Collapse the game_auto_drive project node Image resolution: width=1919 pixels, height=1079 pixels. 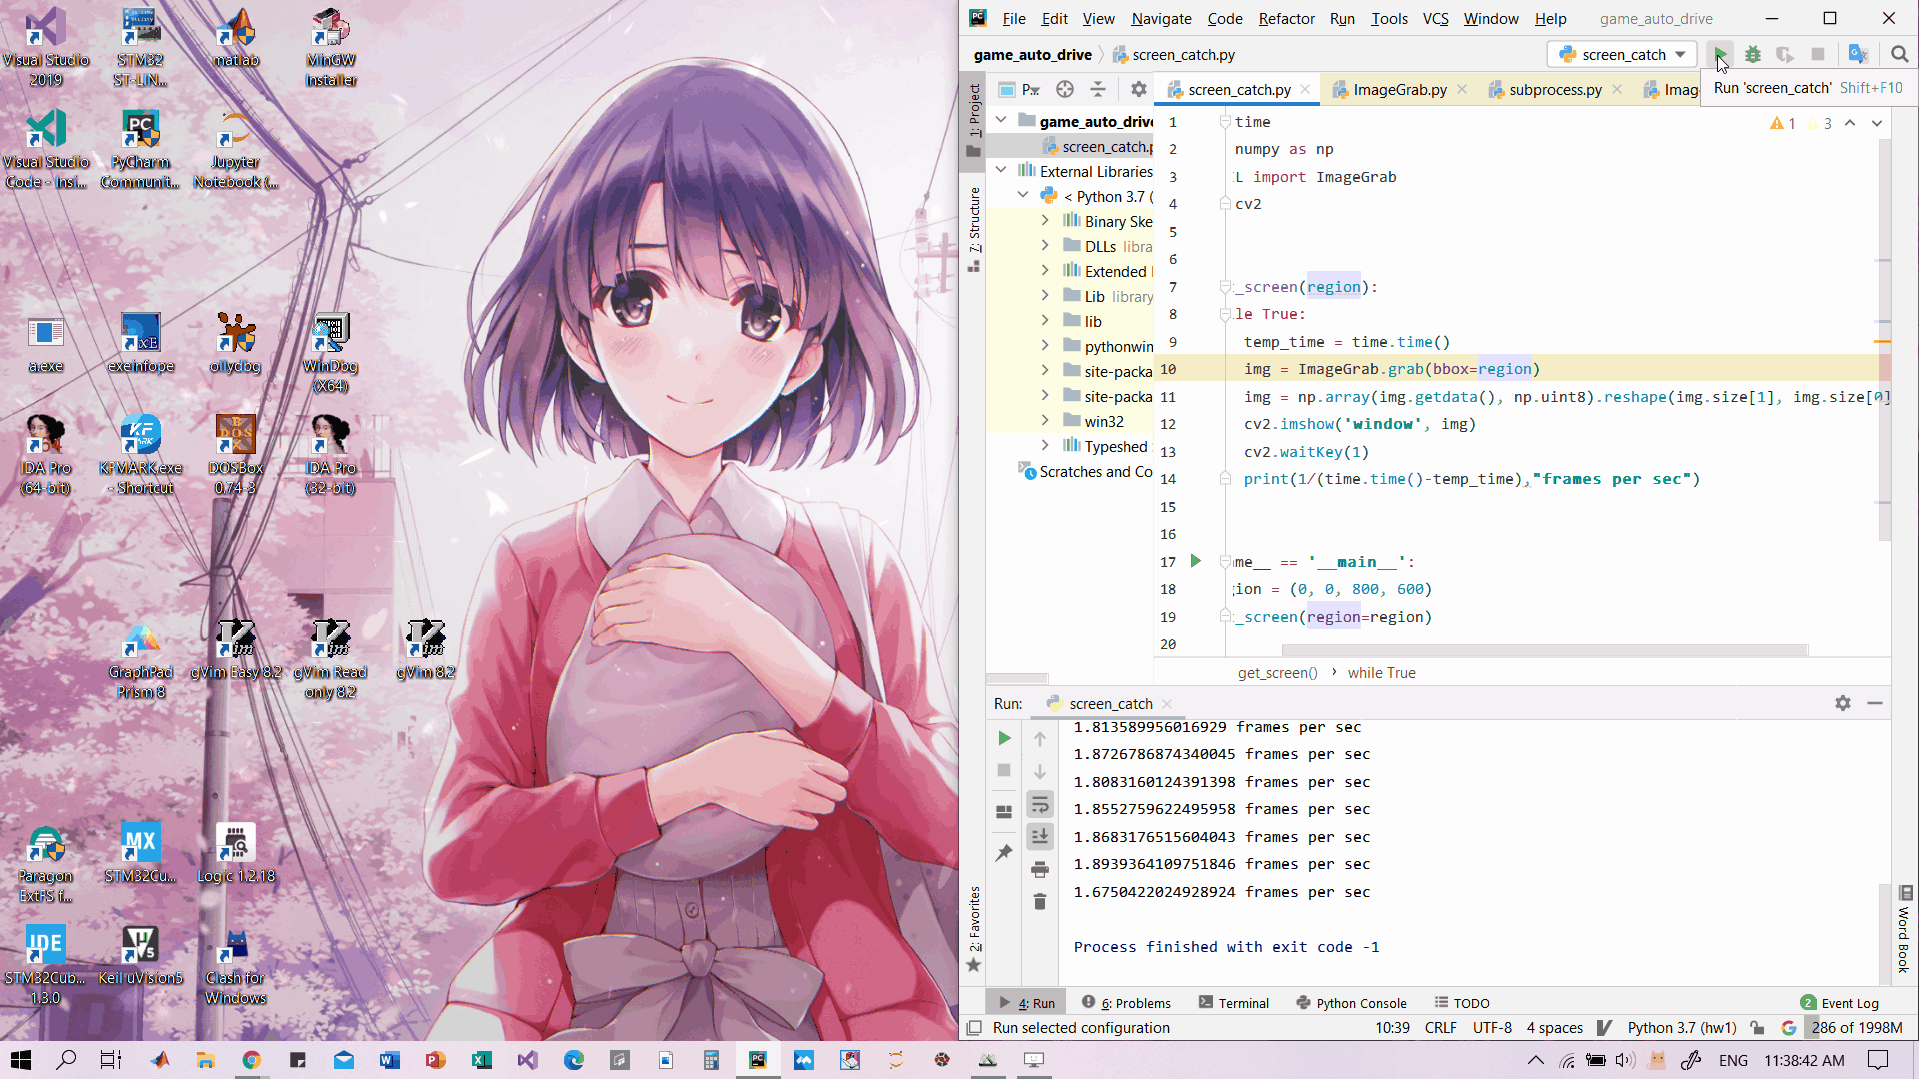(1001, 121)
